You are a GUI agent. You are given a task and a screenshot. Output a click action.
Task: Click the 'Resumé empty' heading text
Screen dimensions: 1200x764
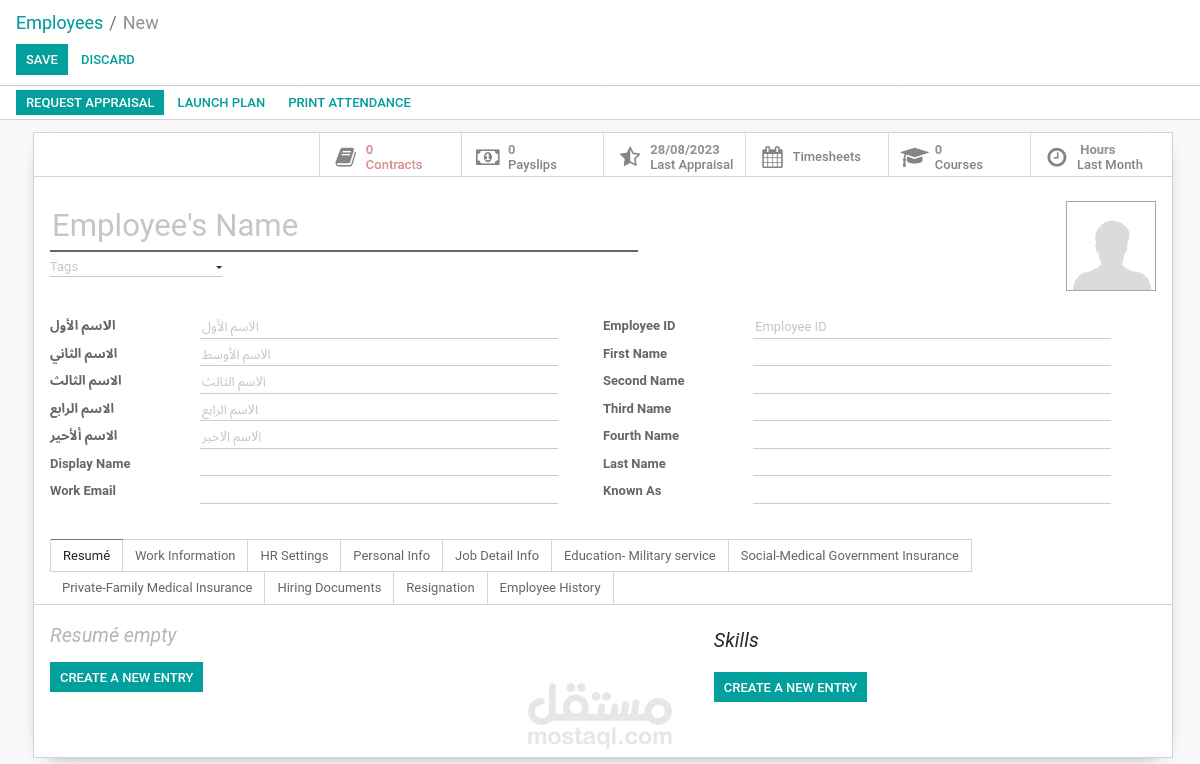(113, 635)
